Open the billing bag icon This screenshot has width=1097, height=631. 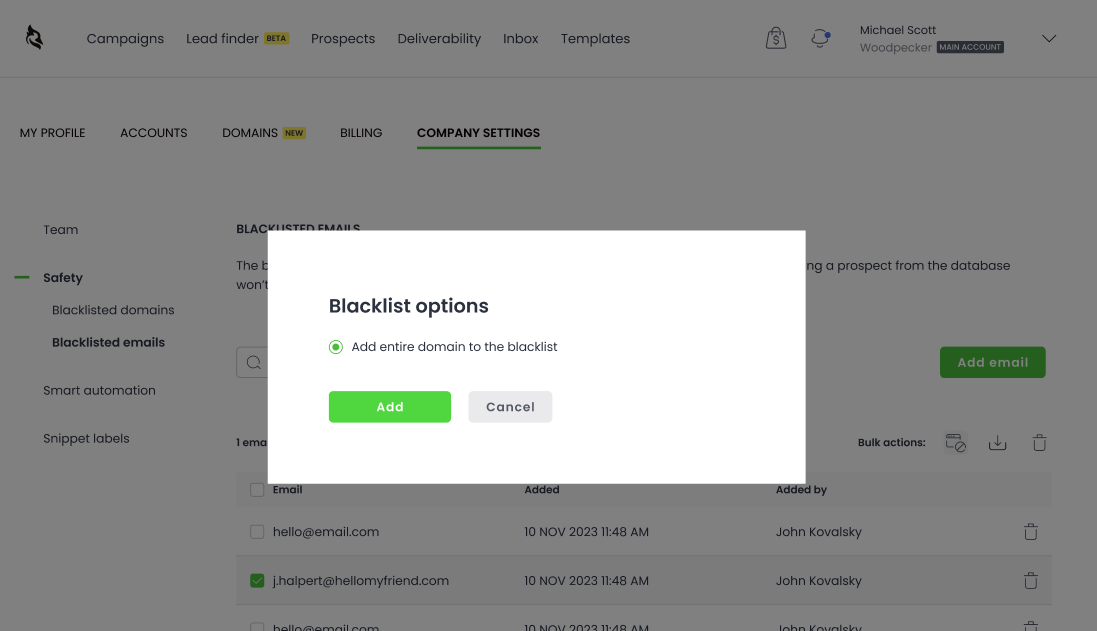[776, 38]
